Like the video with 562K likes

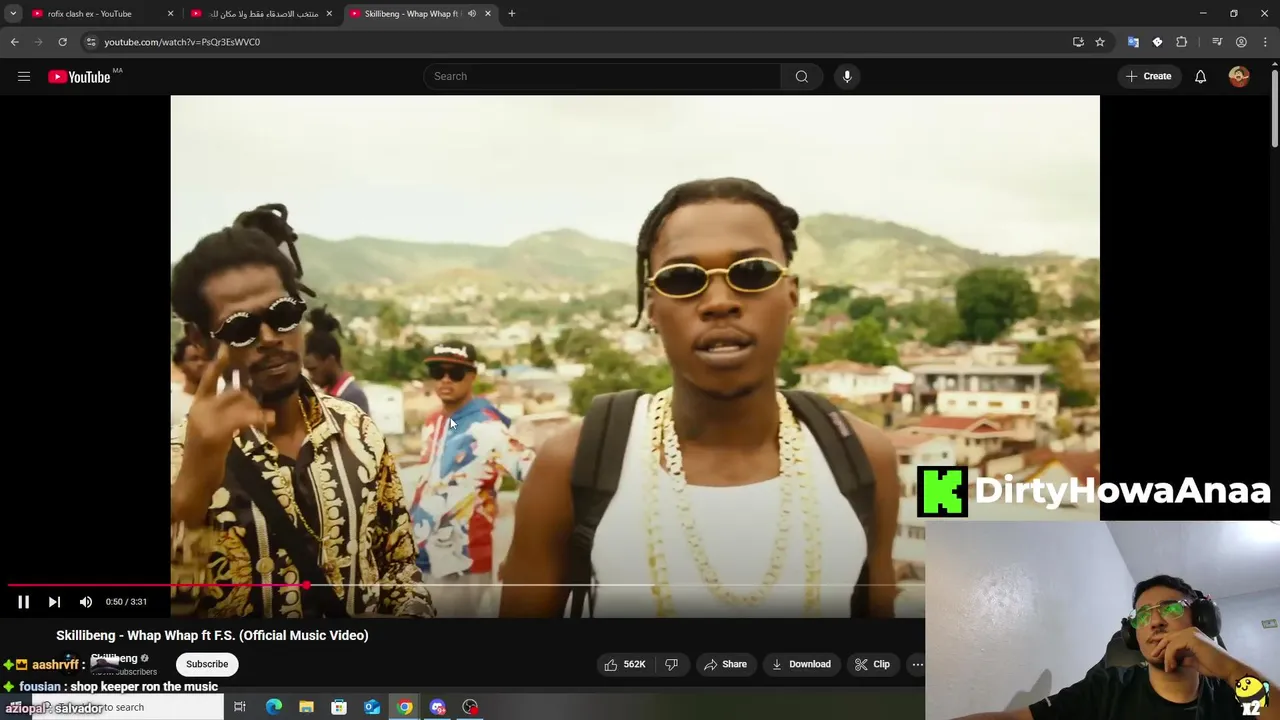click(x=624, y=664)
